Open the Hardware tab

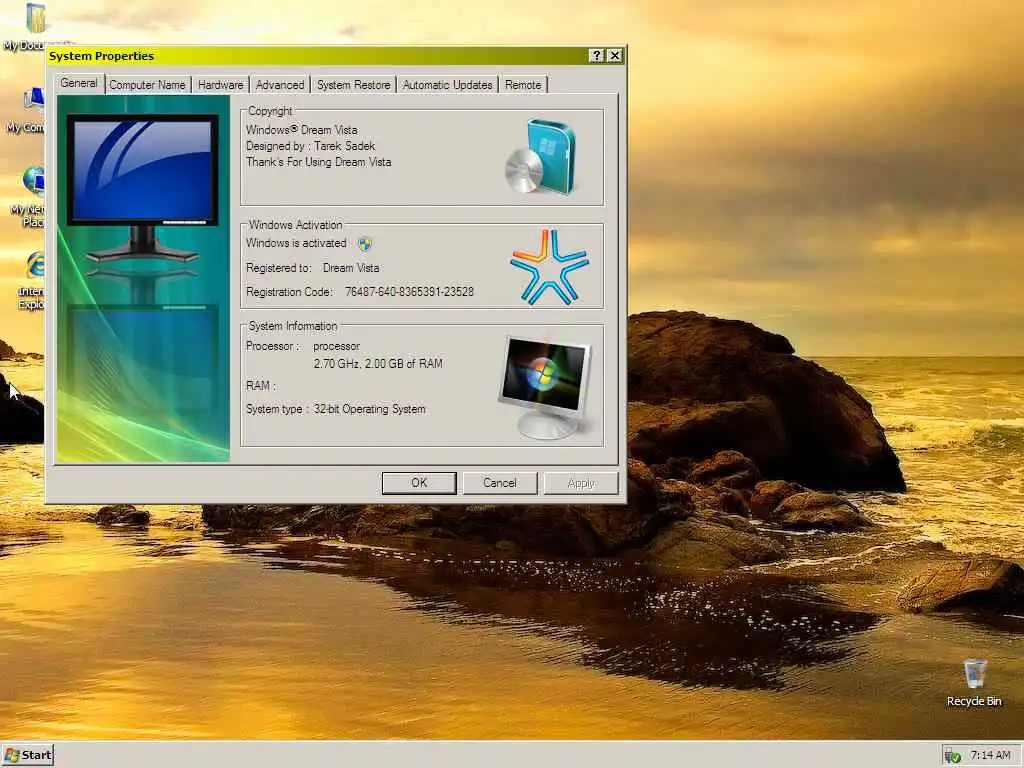(x=221, y=85)
